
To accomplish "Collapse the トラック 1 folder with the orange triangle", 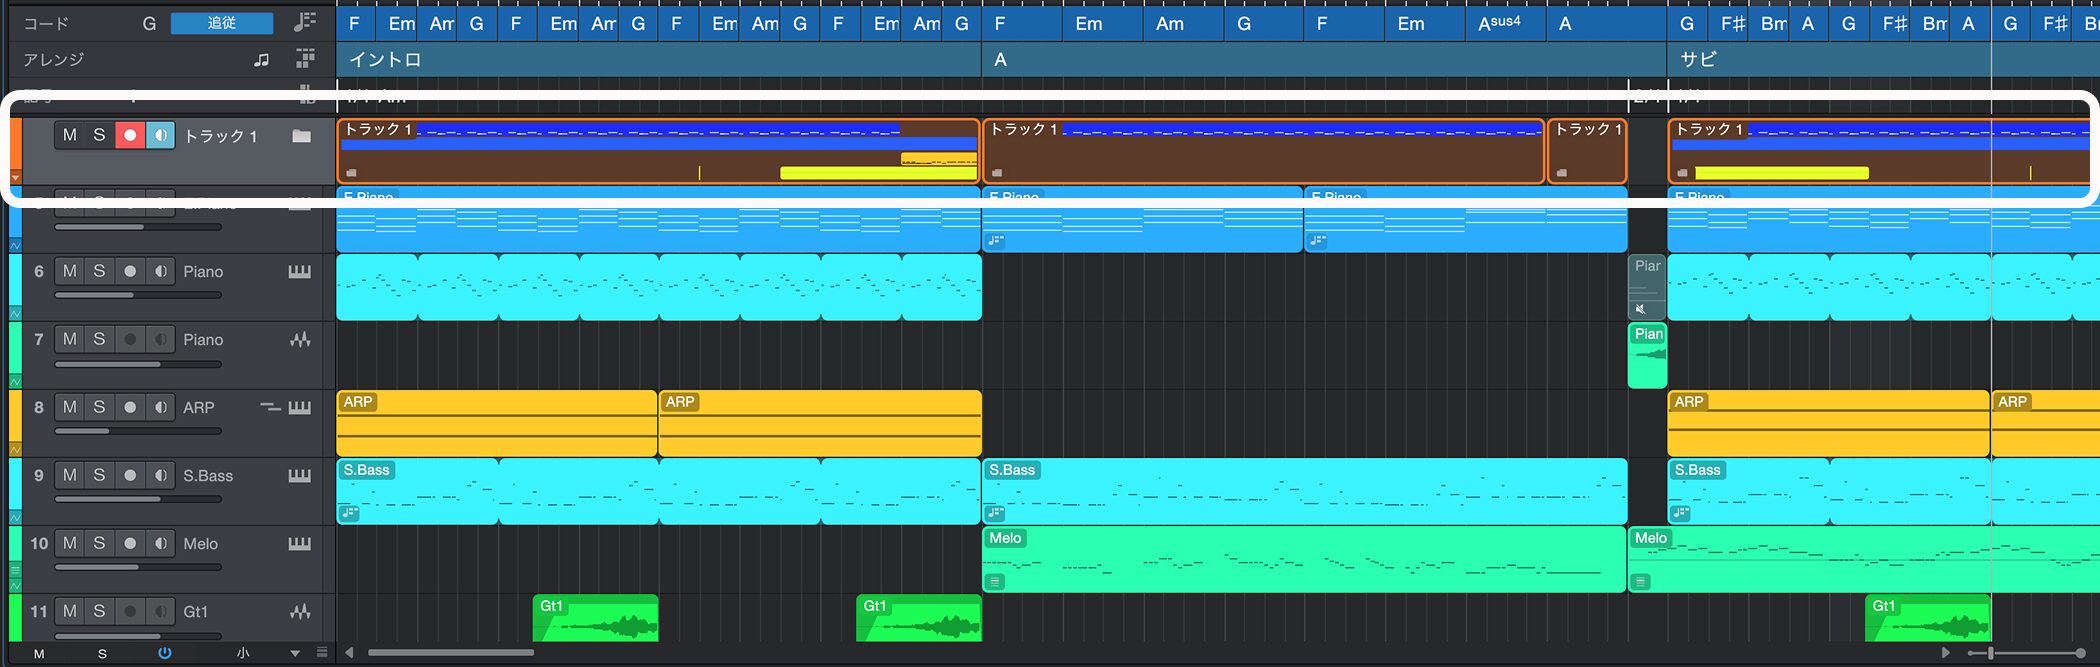I will (x=15, y=177).
